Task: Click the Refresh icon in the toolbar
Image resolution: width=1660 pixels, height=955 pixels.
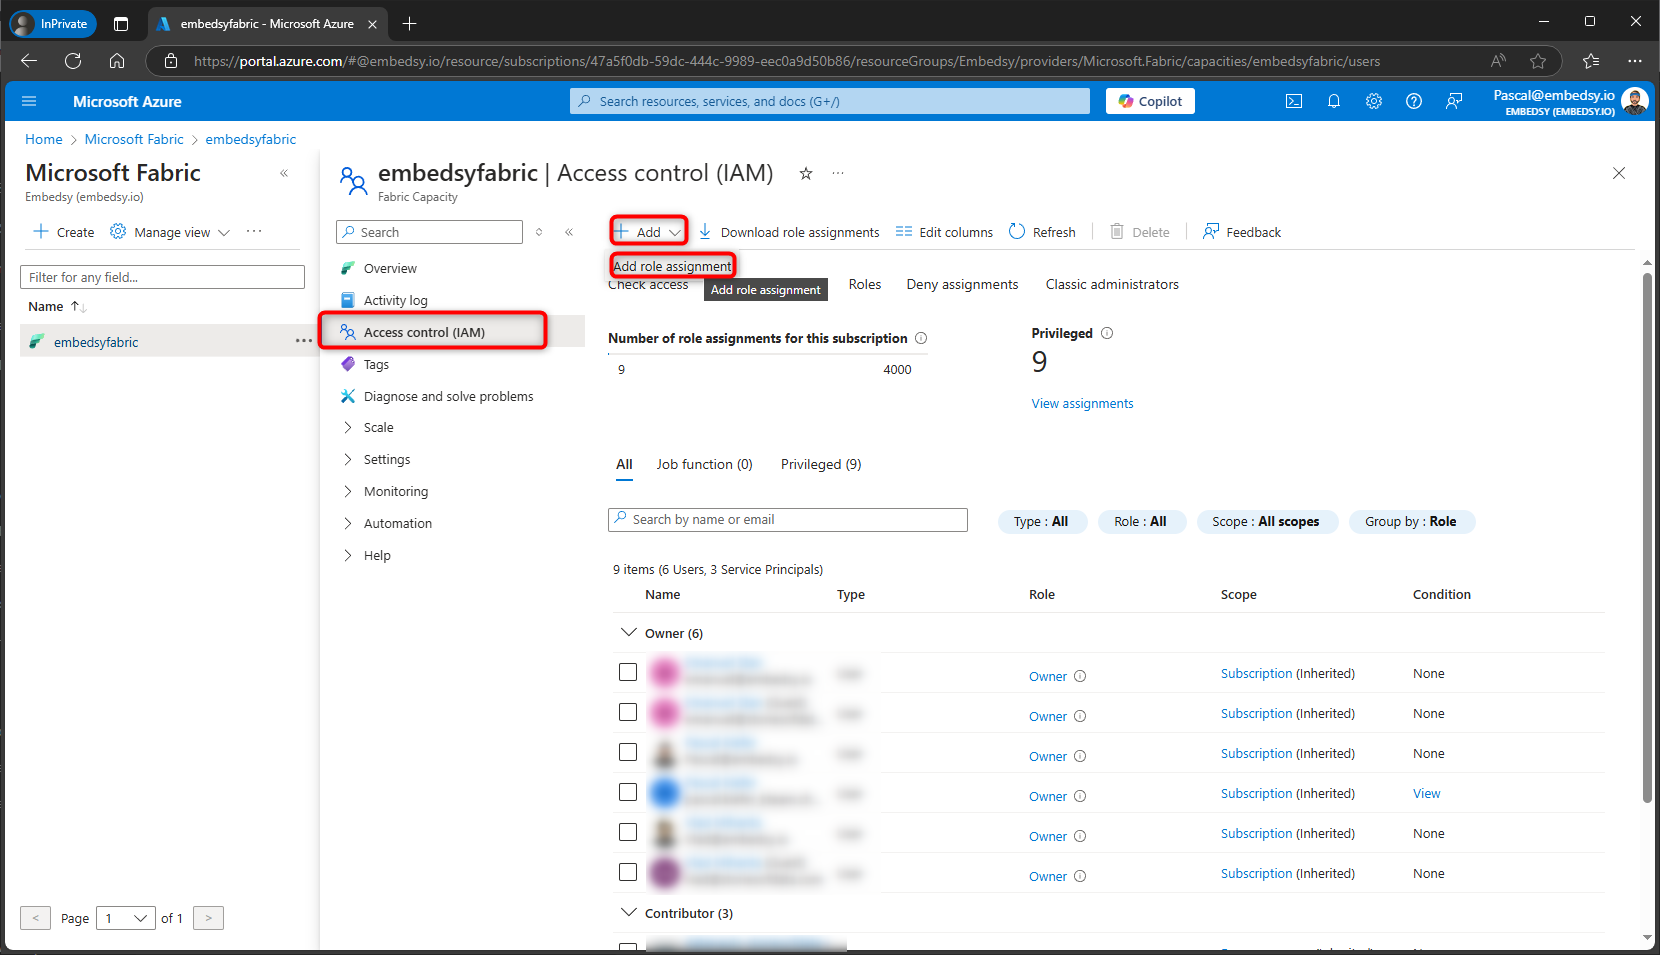Action: point(1017,232)
